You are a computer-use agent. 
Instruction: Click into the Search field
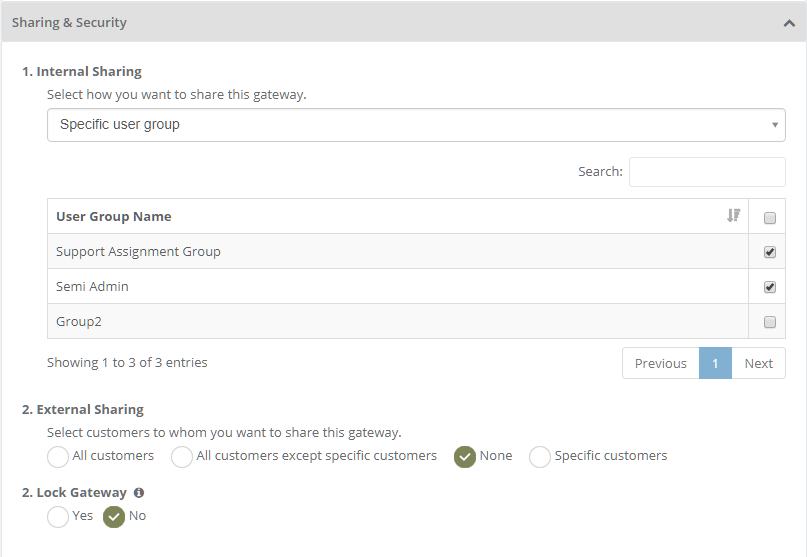tap(707, 172)
